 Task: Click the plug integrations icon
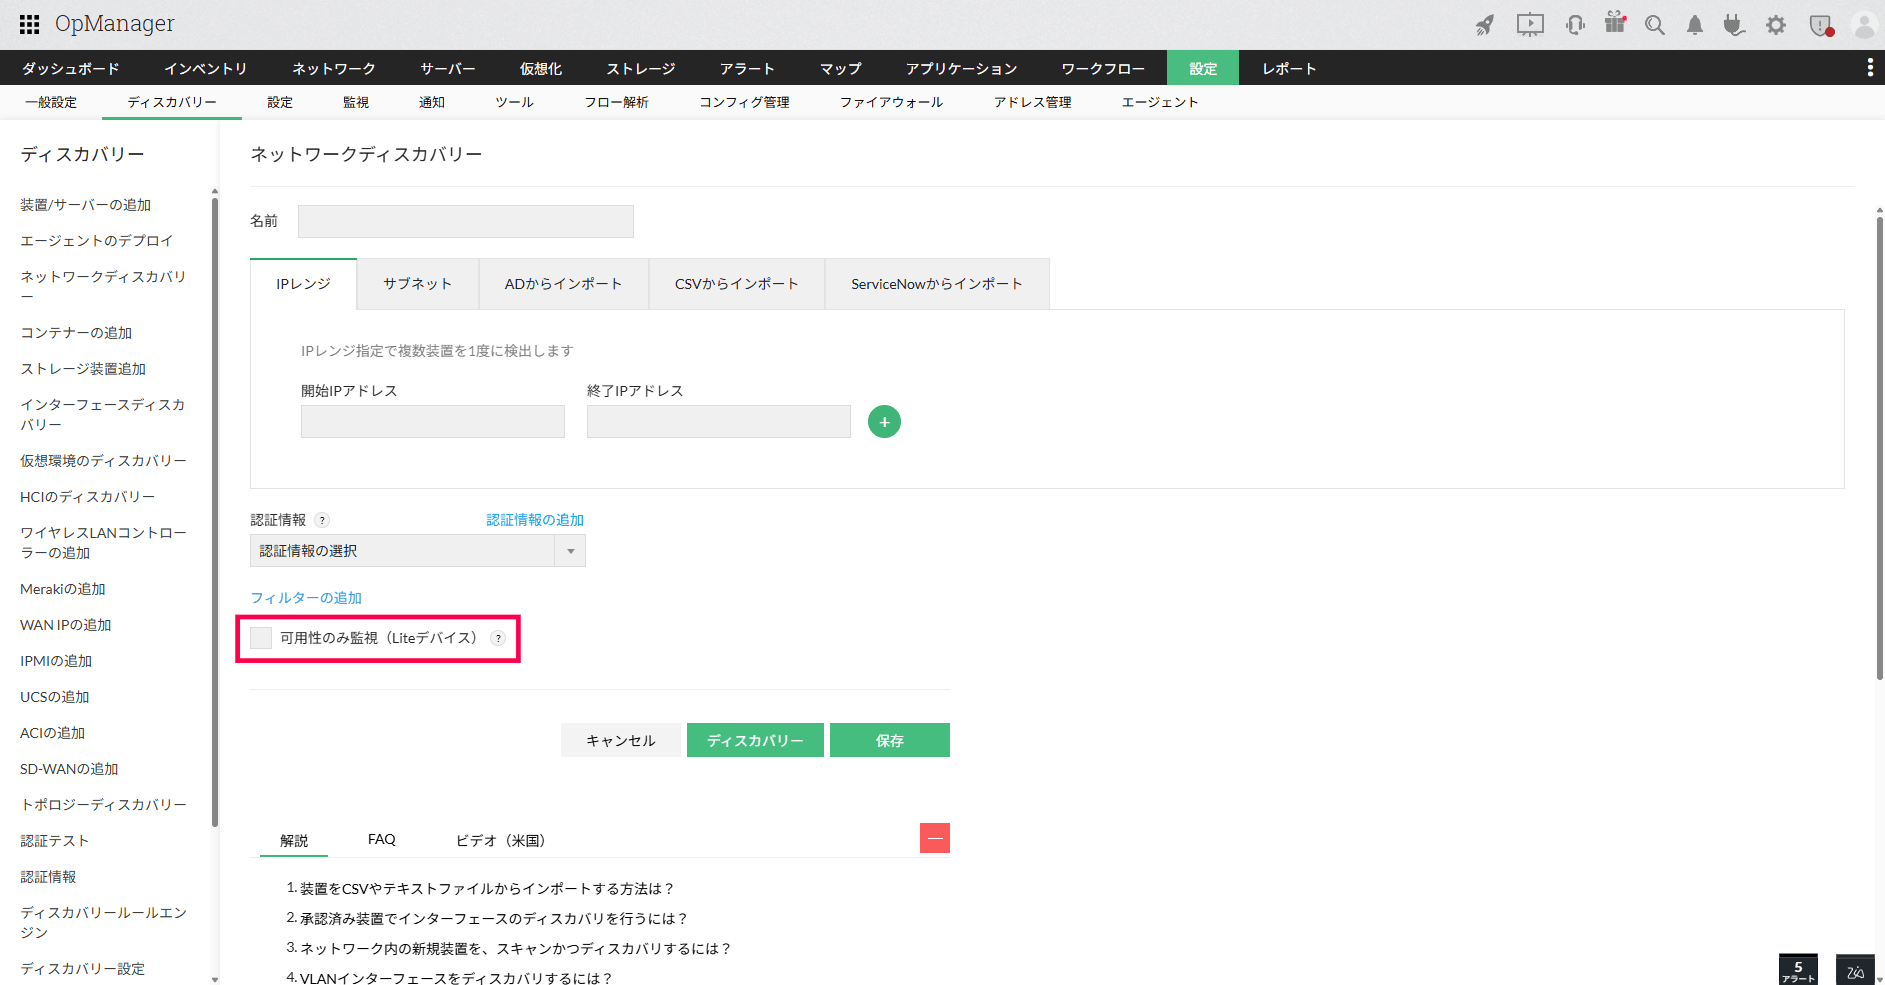(1734, 25)
